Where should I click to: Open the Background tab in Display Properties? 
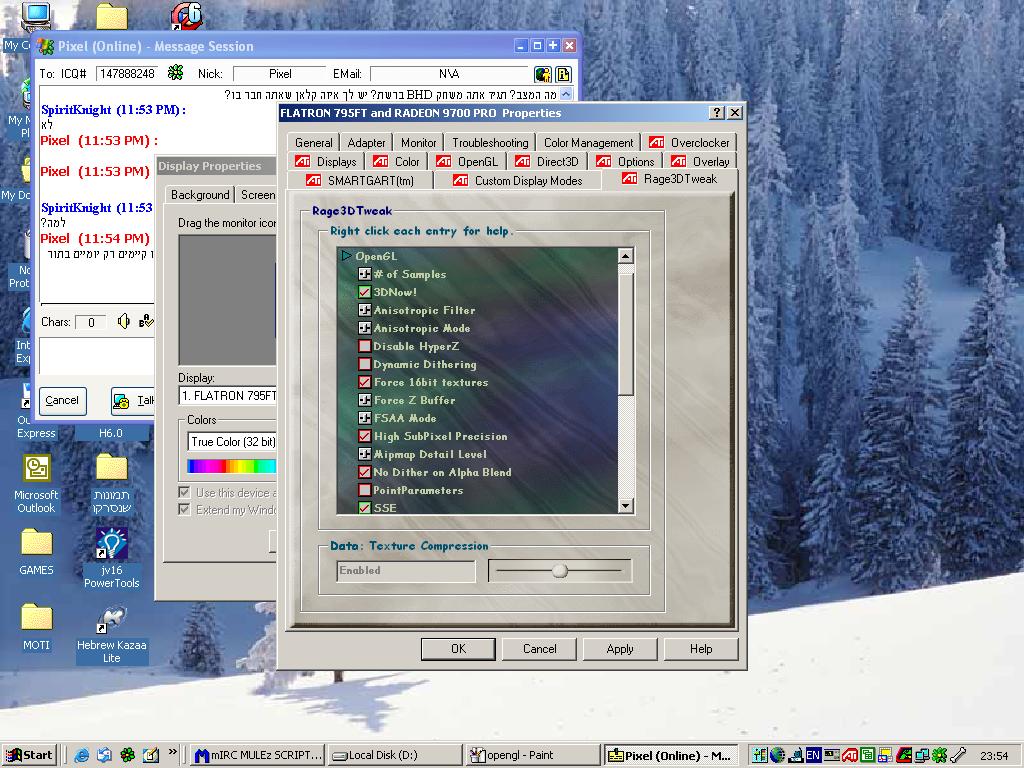pos(200,195)
